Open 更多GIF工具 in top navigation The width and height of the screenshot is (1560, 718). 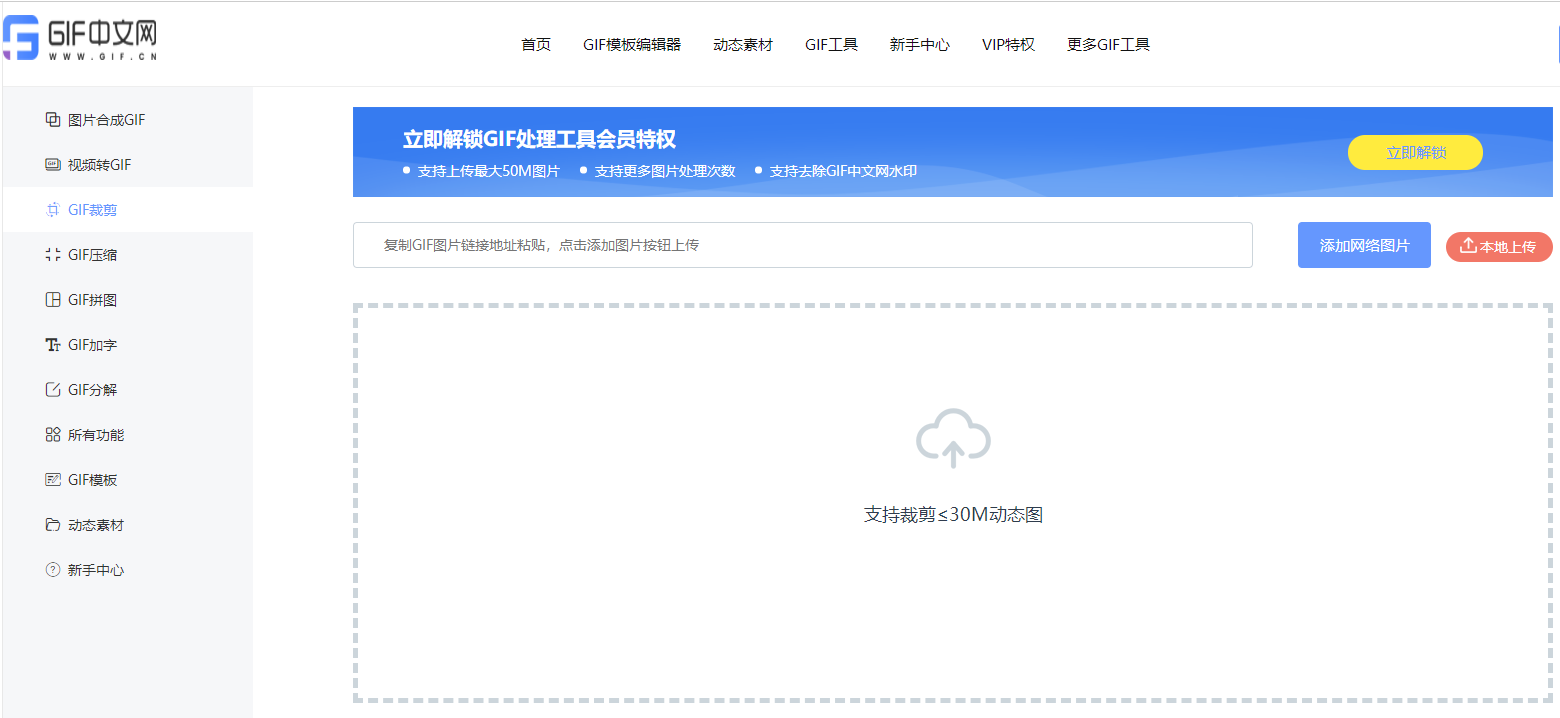coord(1108,45)
